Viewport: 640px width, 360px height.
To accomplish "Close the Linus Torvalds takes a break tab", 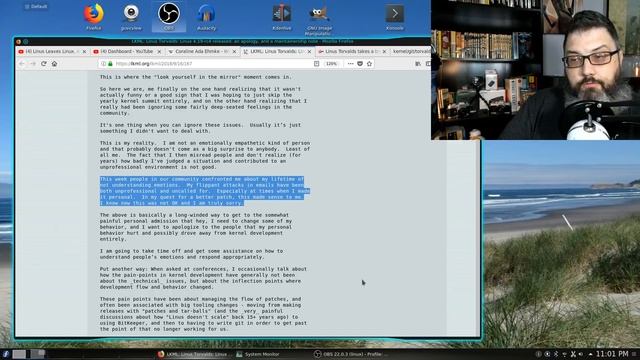I will 384,51.
